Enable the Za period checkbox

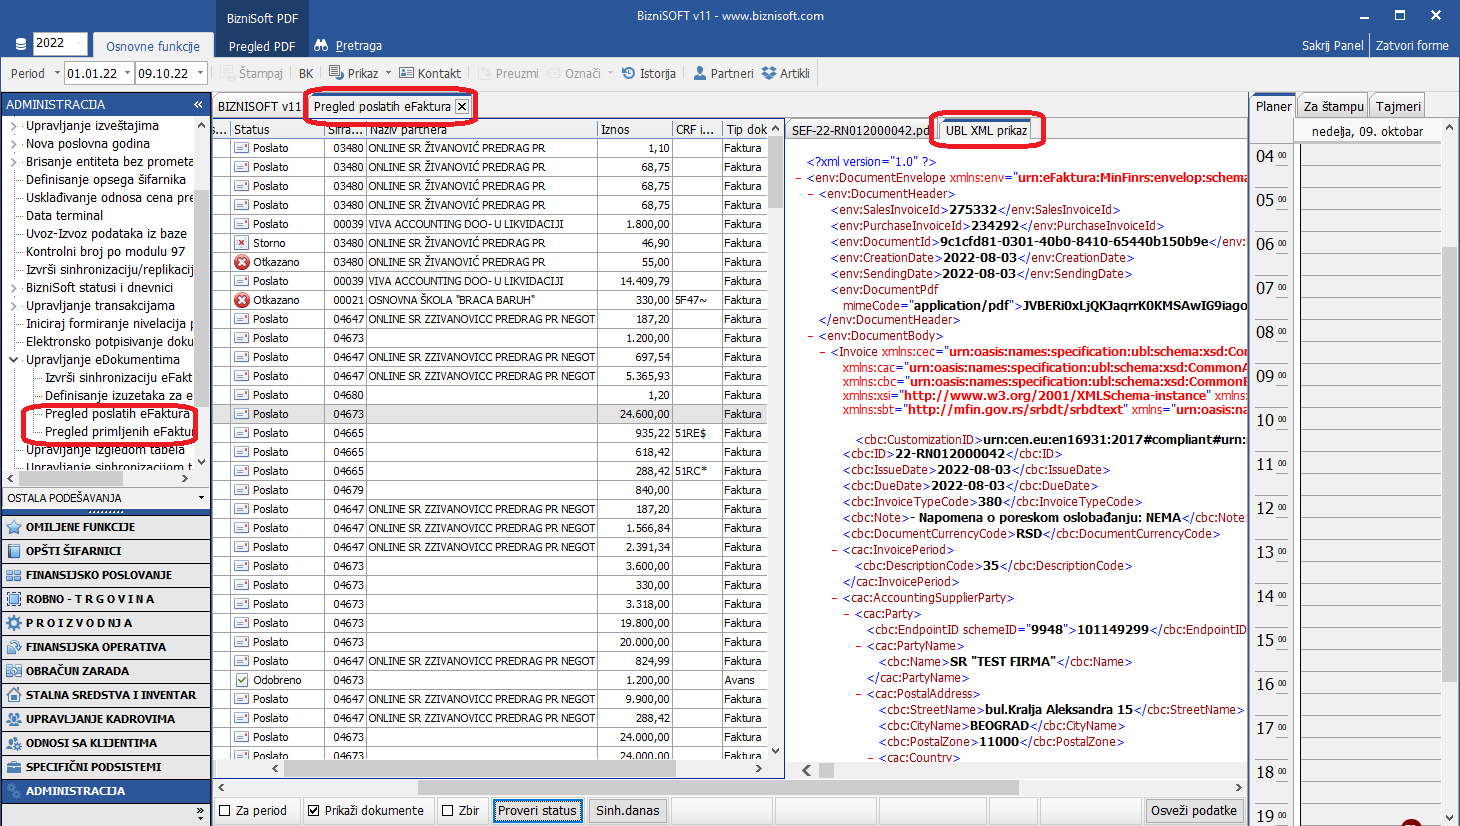pyautogui.click(x=225, y=811)
